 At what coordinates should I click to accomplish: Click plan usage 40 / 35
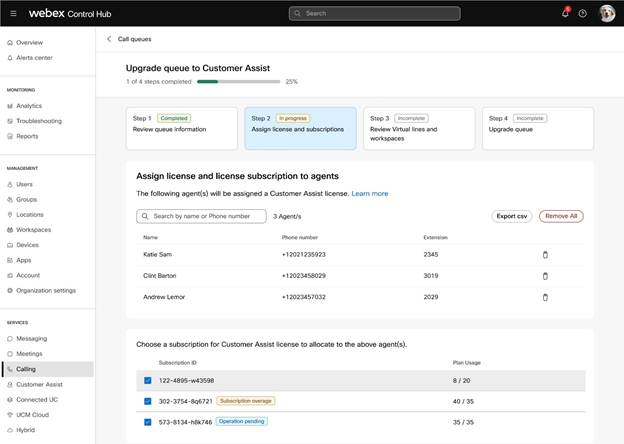click(x=463, y=401)
